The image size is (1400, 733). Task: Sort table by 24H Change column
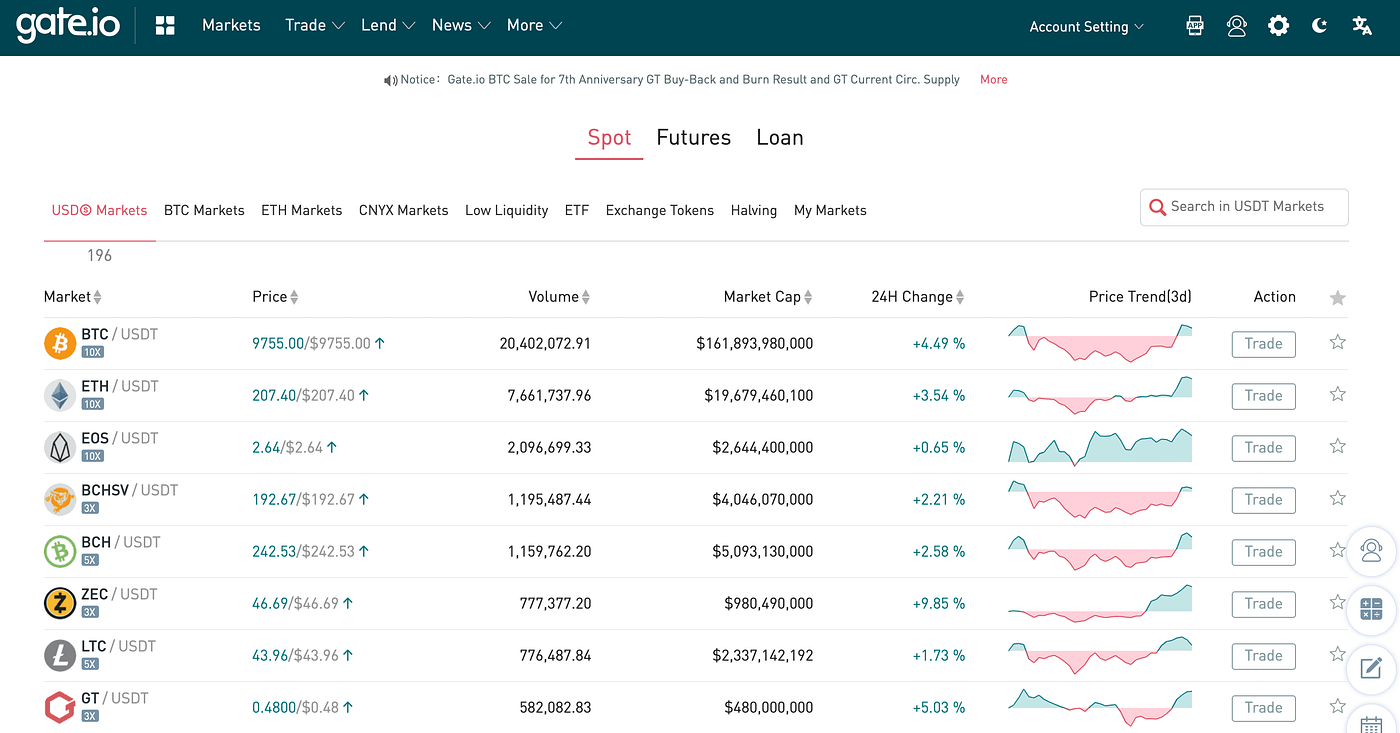click(918, 297)
